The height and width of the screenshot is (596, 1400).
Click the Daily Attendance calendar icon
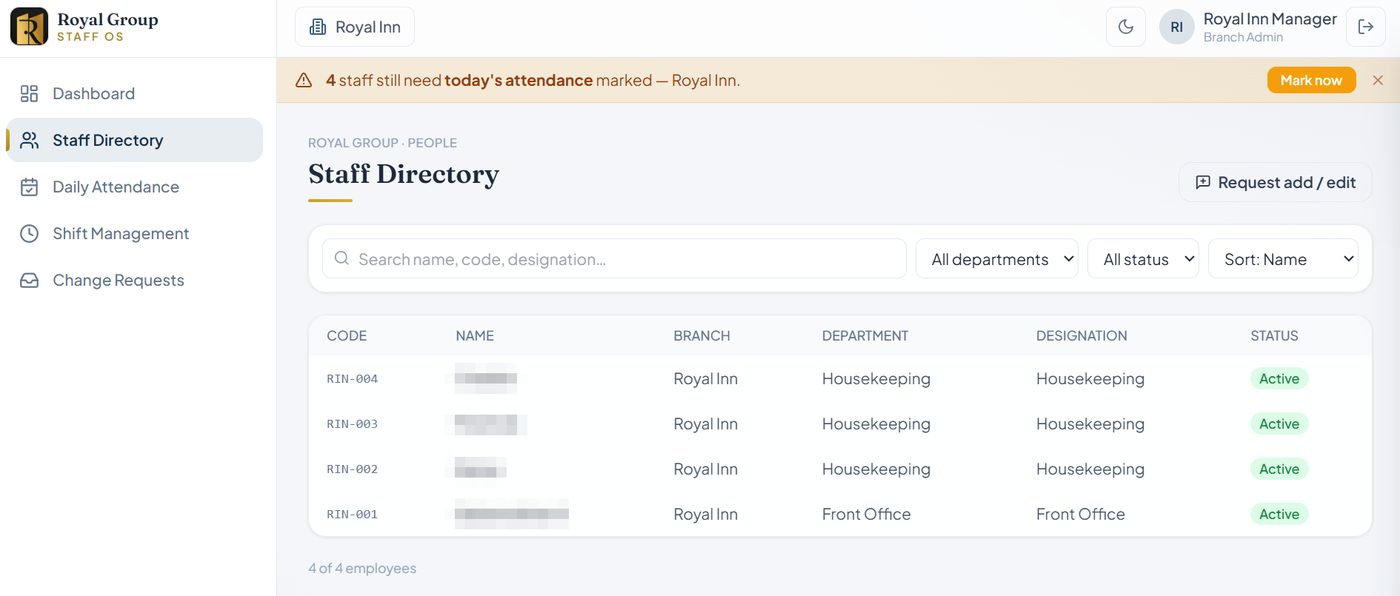pos(30,187)
